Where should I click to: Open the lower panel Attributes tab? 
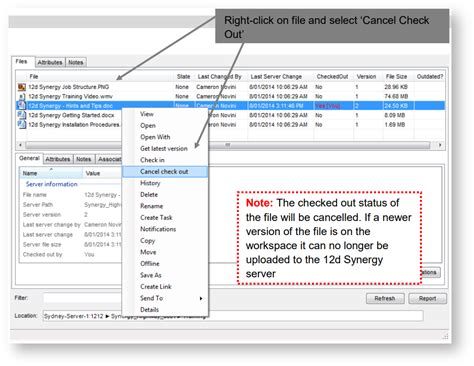[x=58, y=159]
